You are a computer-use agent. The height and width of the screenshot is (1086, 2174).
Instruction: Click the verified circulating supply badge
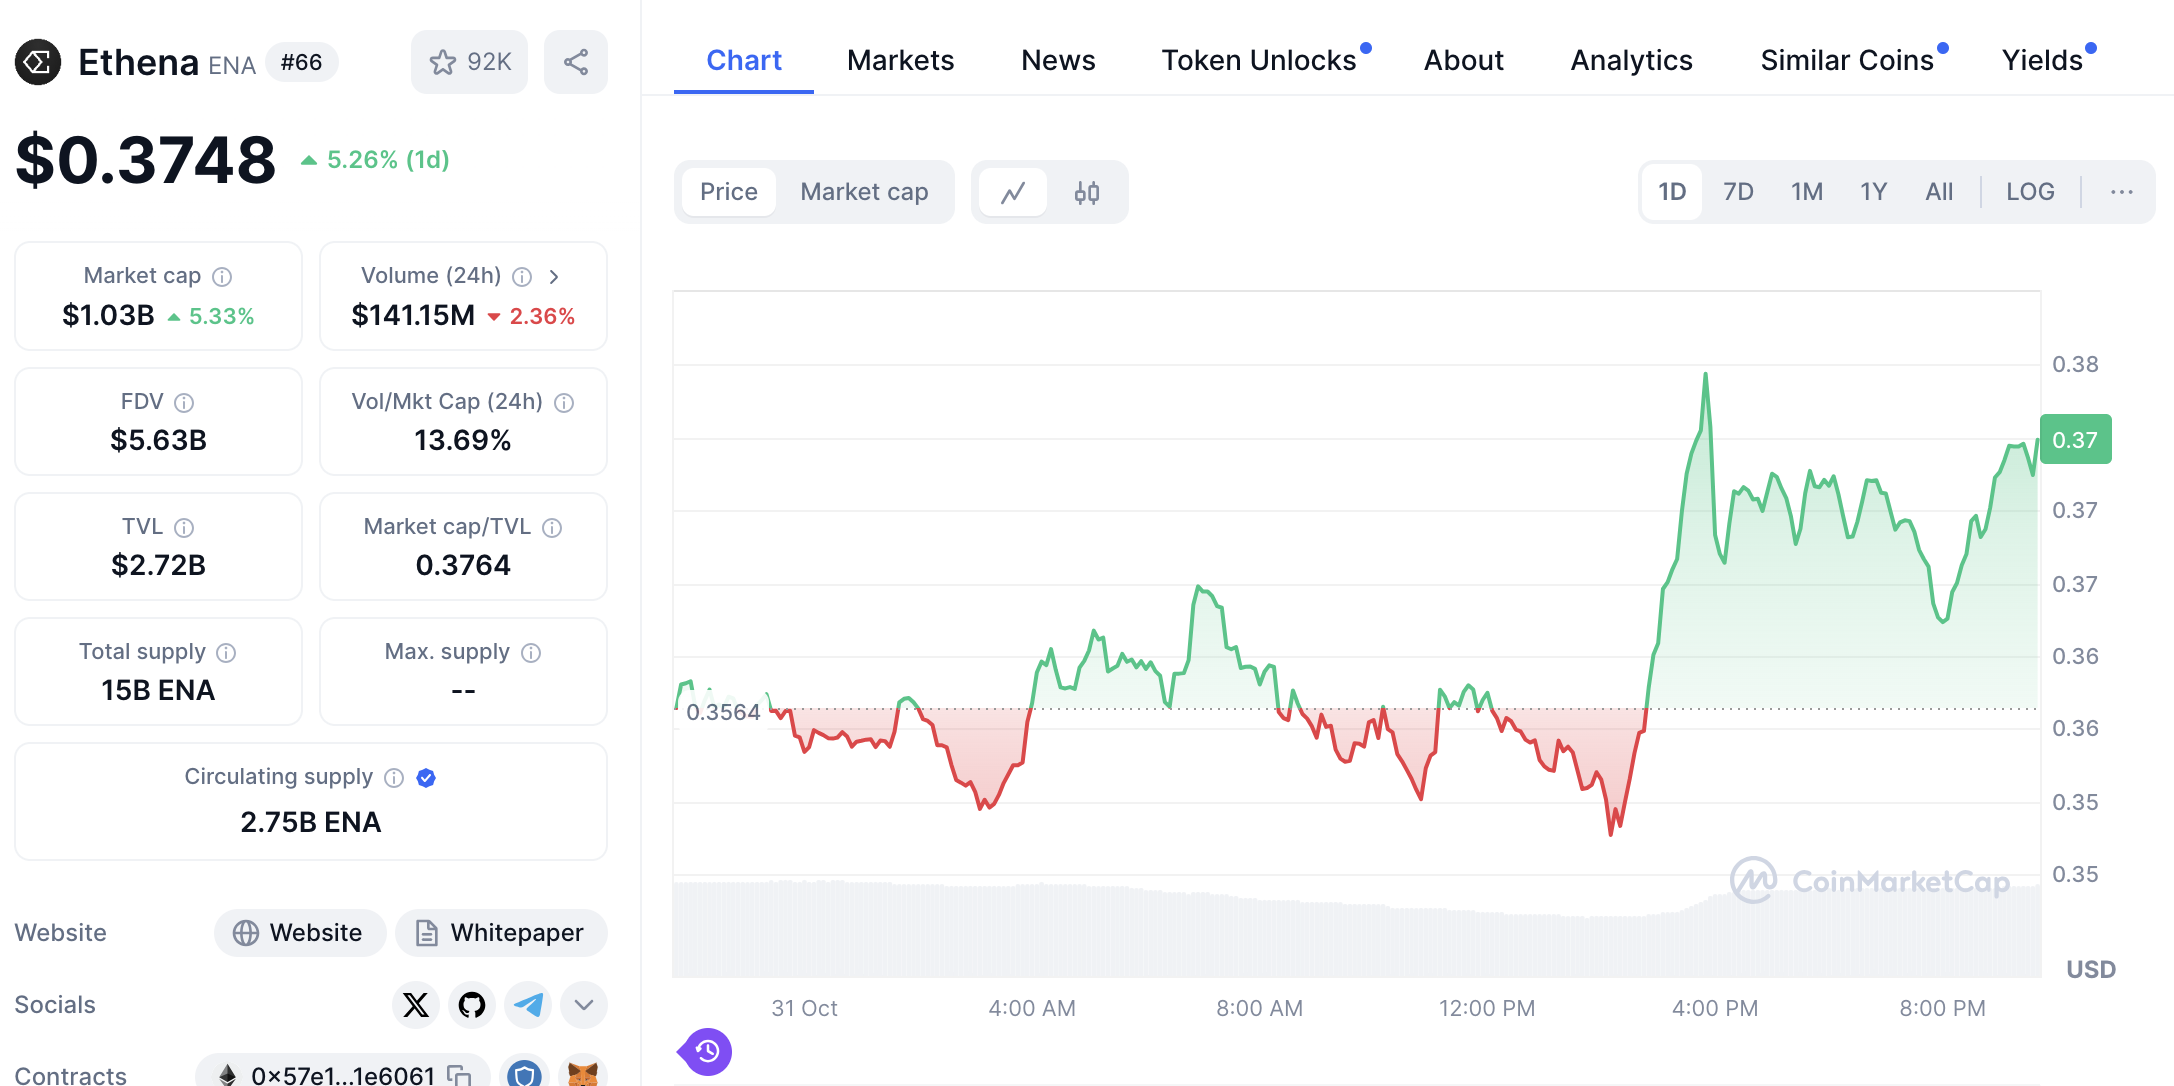[x=426, y=777]
